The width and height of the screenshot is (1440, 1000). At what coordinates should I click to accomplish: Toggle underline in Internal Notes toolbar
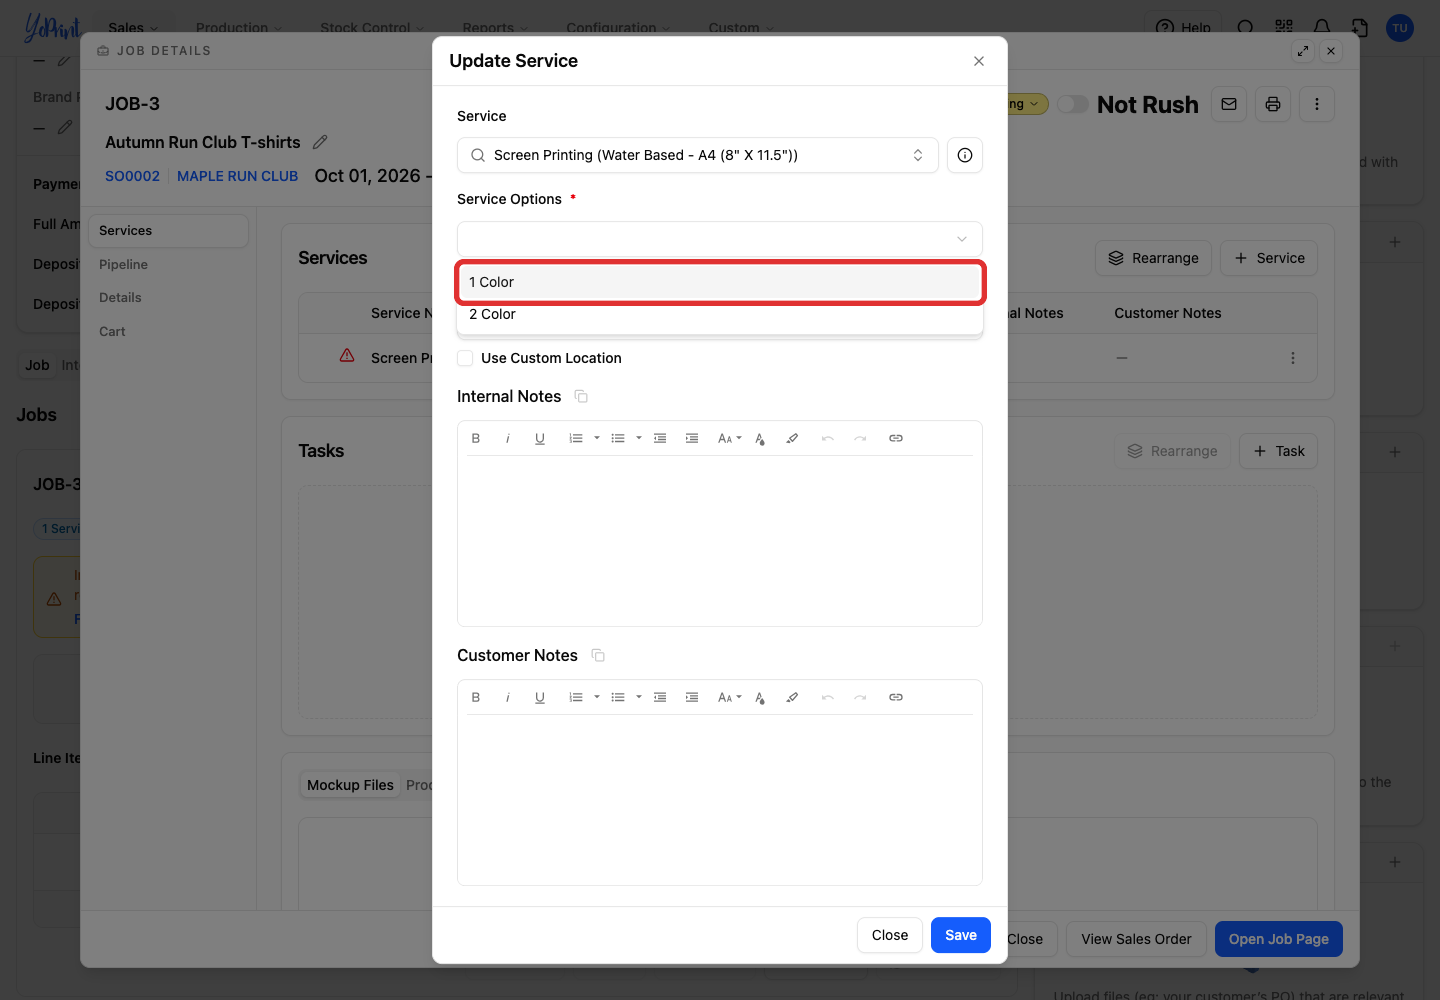pos(540,438)
